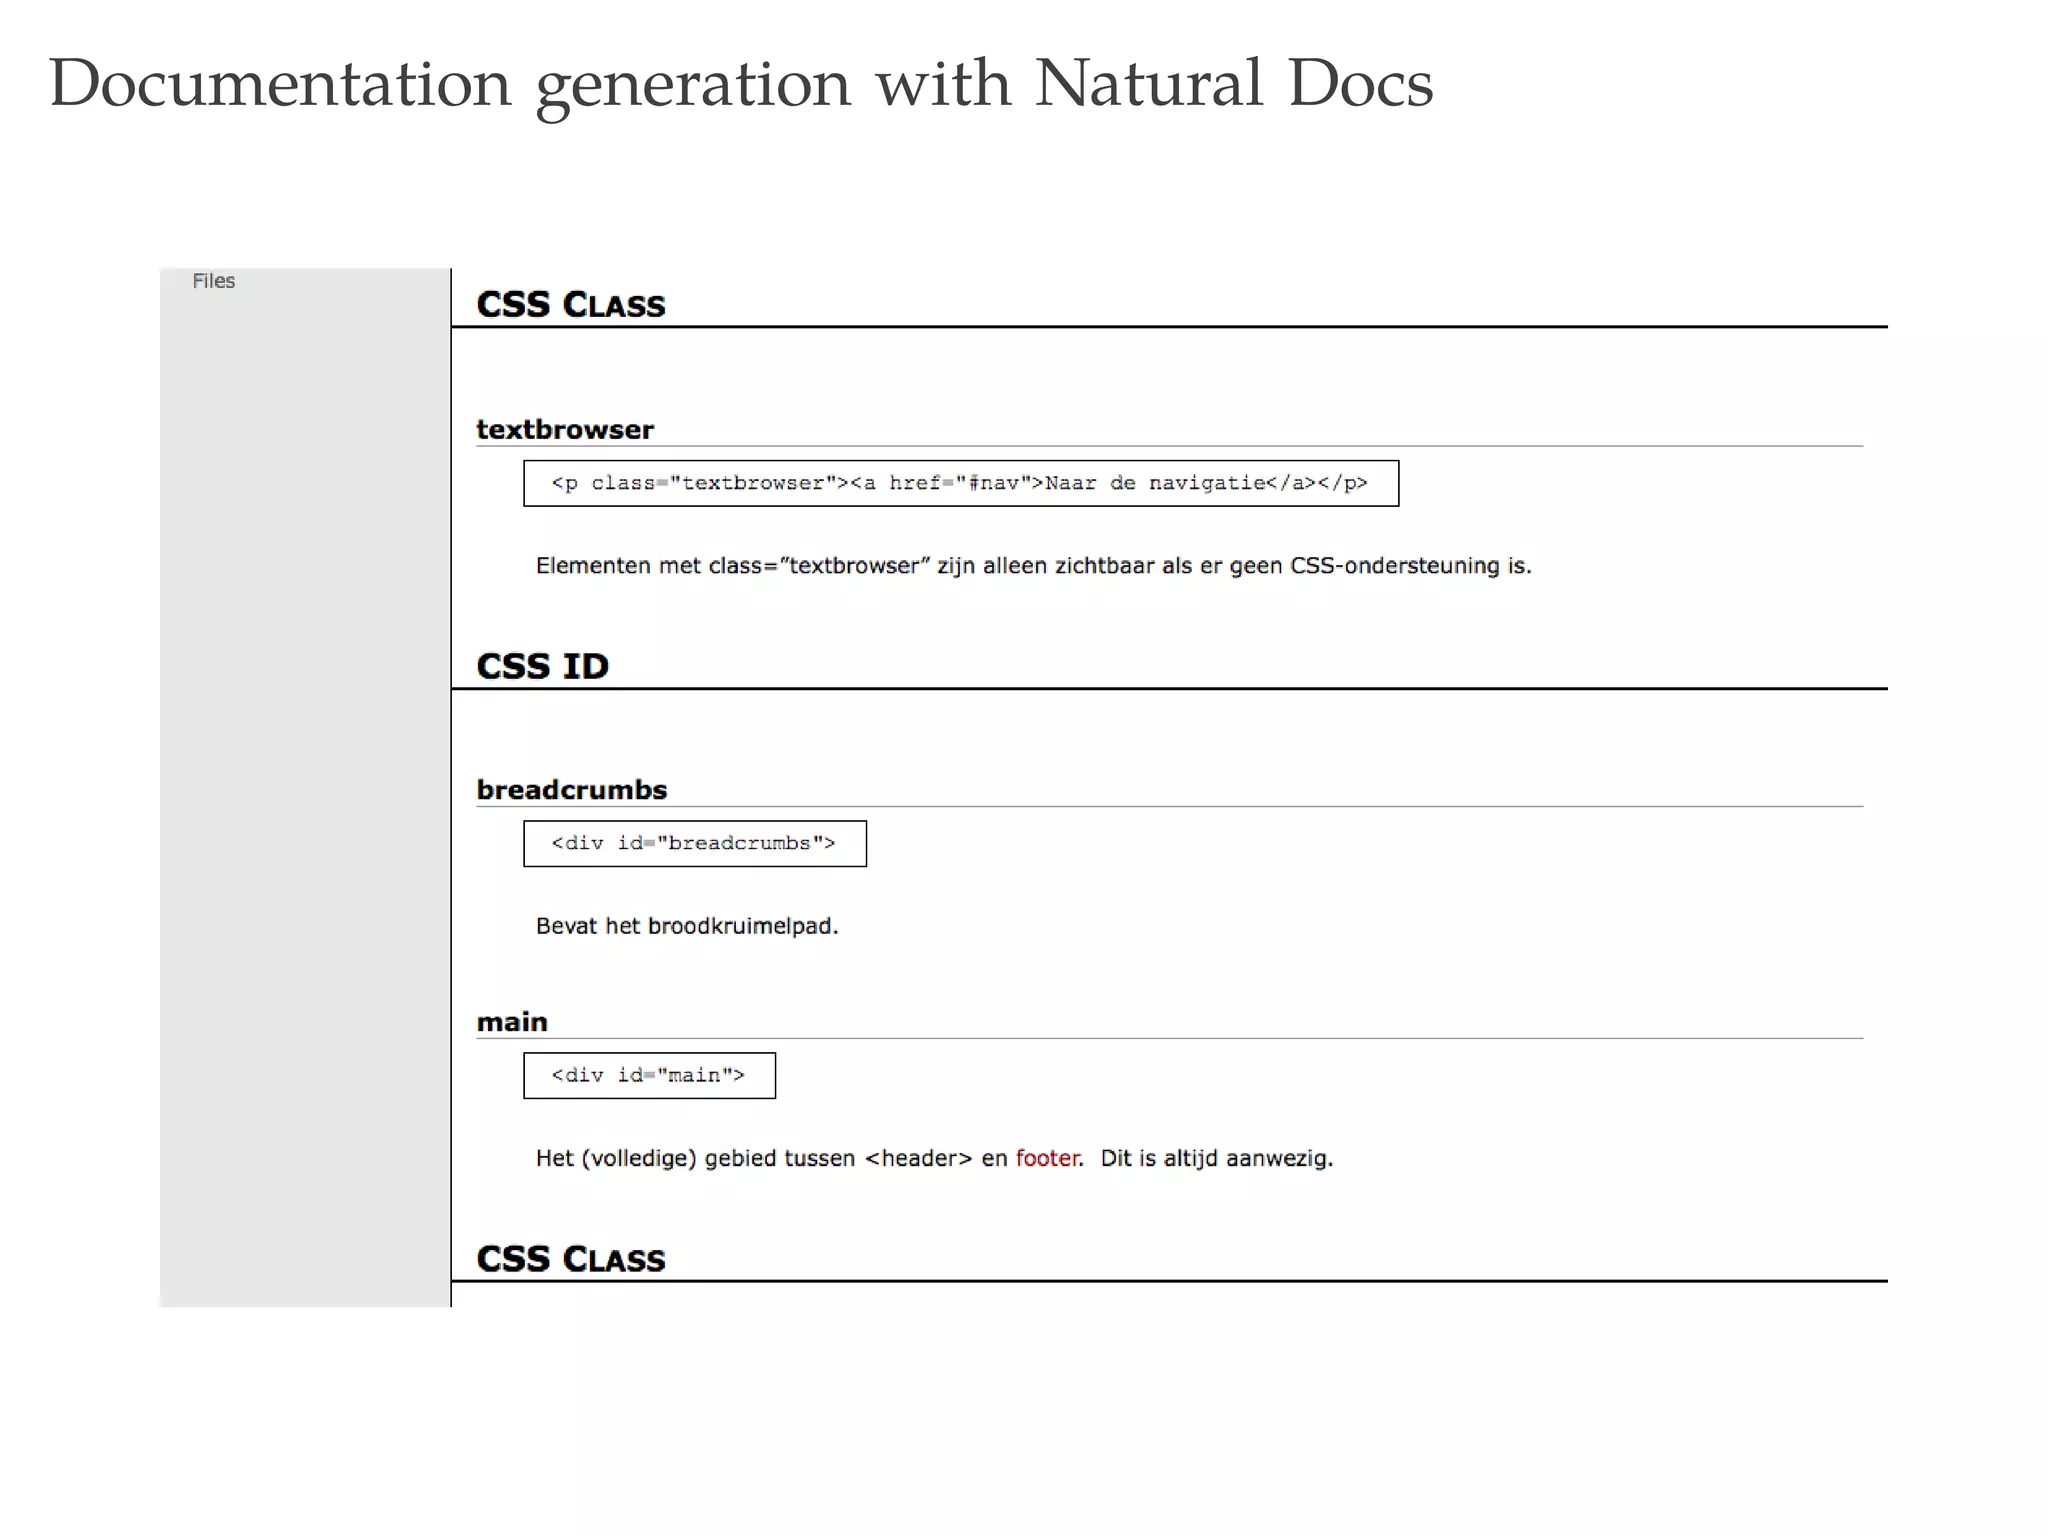Click the div id main code box
The image size is (2048, 1536).
pos(648,1075)
